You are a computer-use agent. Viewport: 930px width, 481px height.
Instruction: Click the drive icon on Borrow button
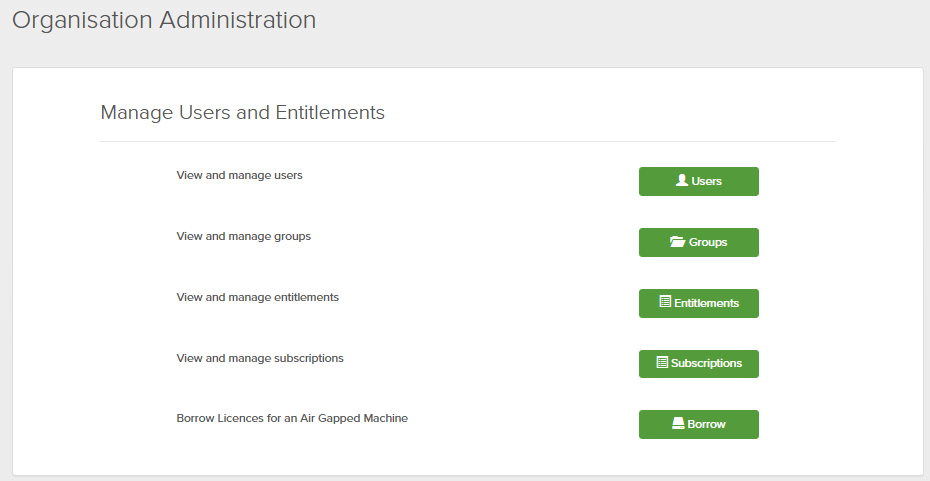[x=678, y=424]
